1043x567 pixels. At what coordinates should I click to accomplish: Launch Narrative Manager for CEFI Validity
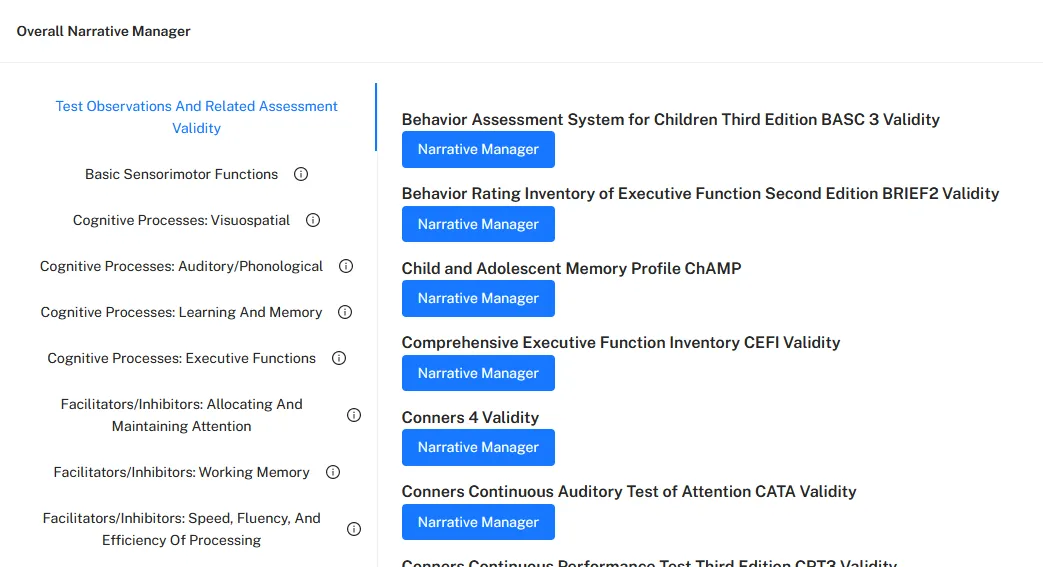(x=478, y=373)
